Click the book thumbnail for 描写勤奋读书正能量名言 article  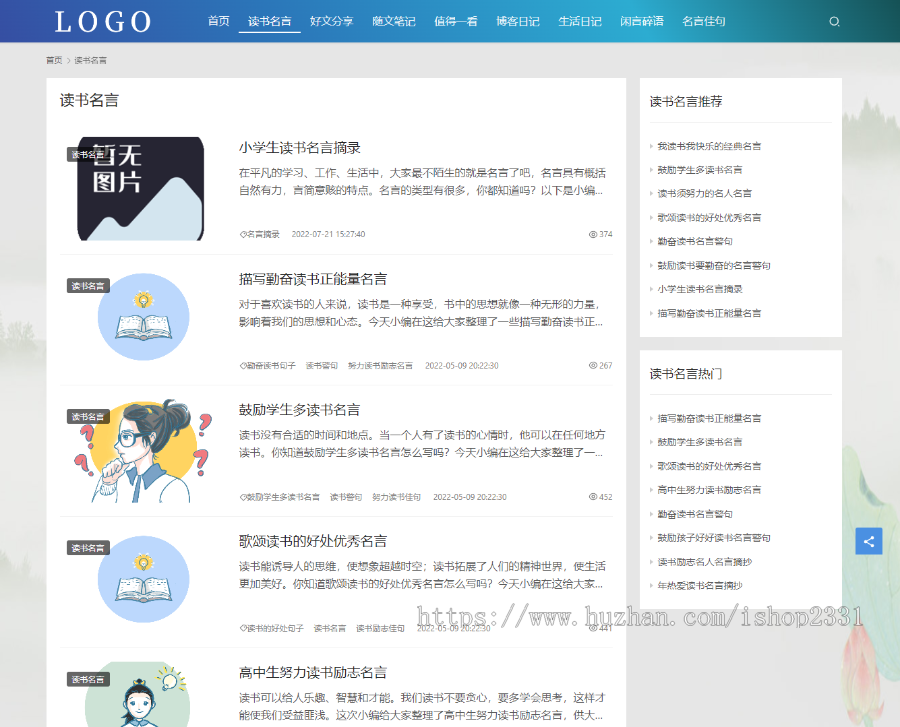click(143, 317)
